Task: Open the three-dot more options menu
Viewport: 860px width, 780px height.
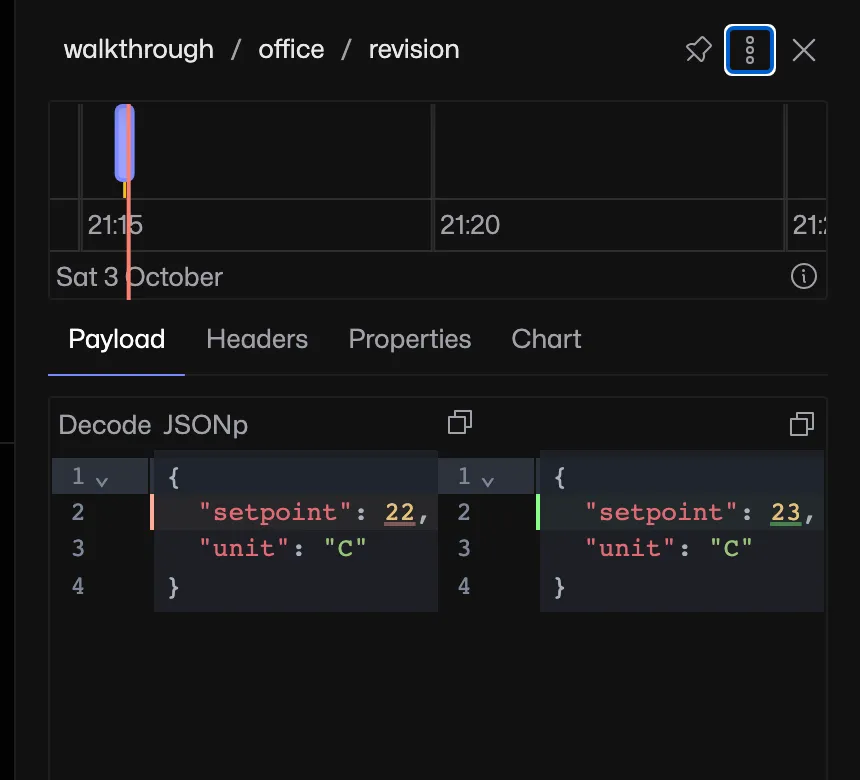Action: [x=750, y=50]
